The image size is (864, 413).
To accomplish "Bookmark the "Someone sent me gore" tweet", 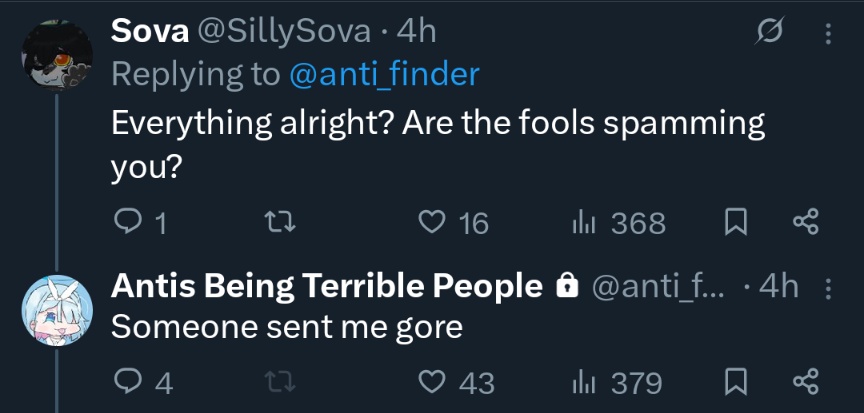I will click(x=736, y=382).
